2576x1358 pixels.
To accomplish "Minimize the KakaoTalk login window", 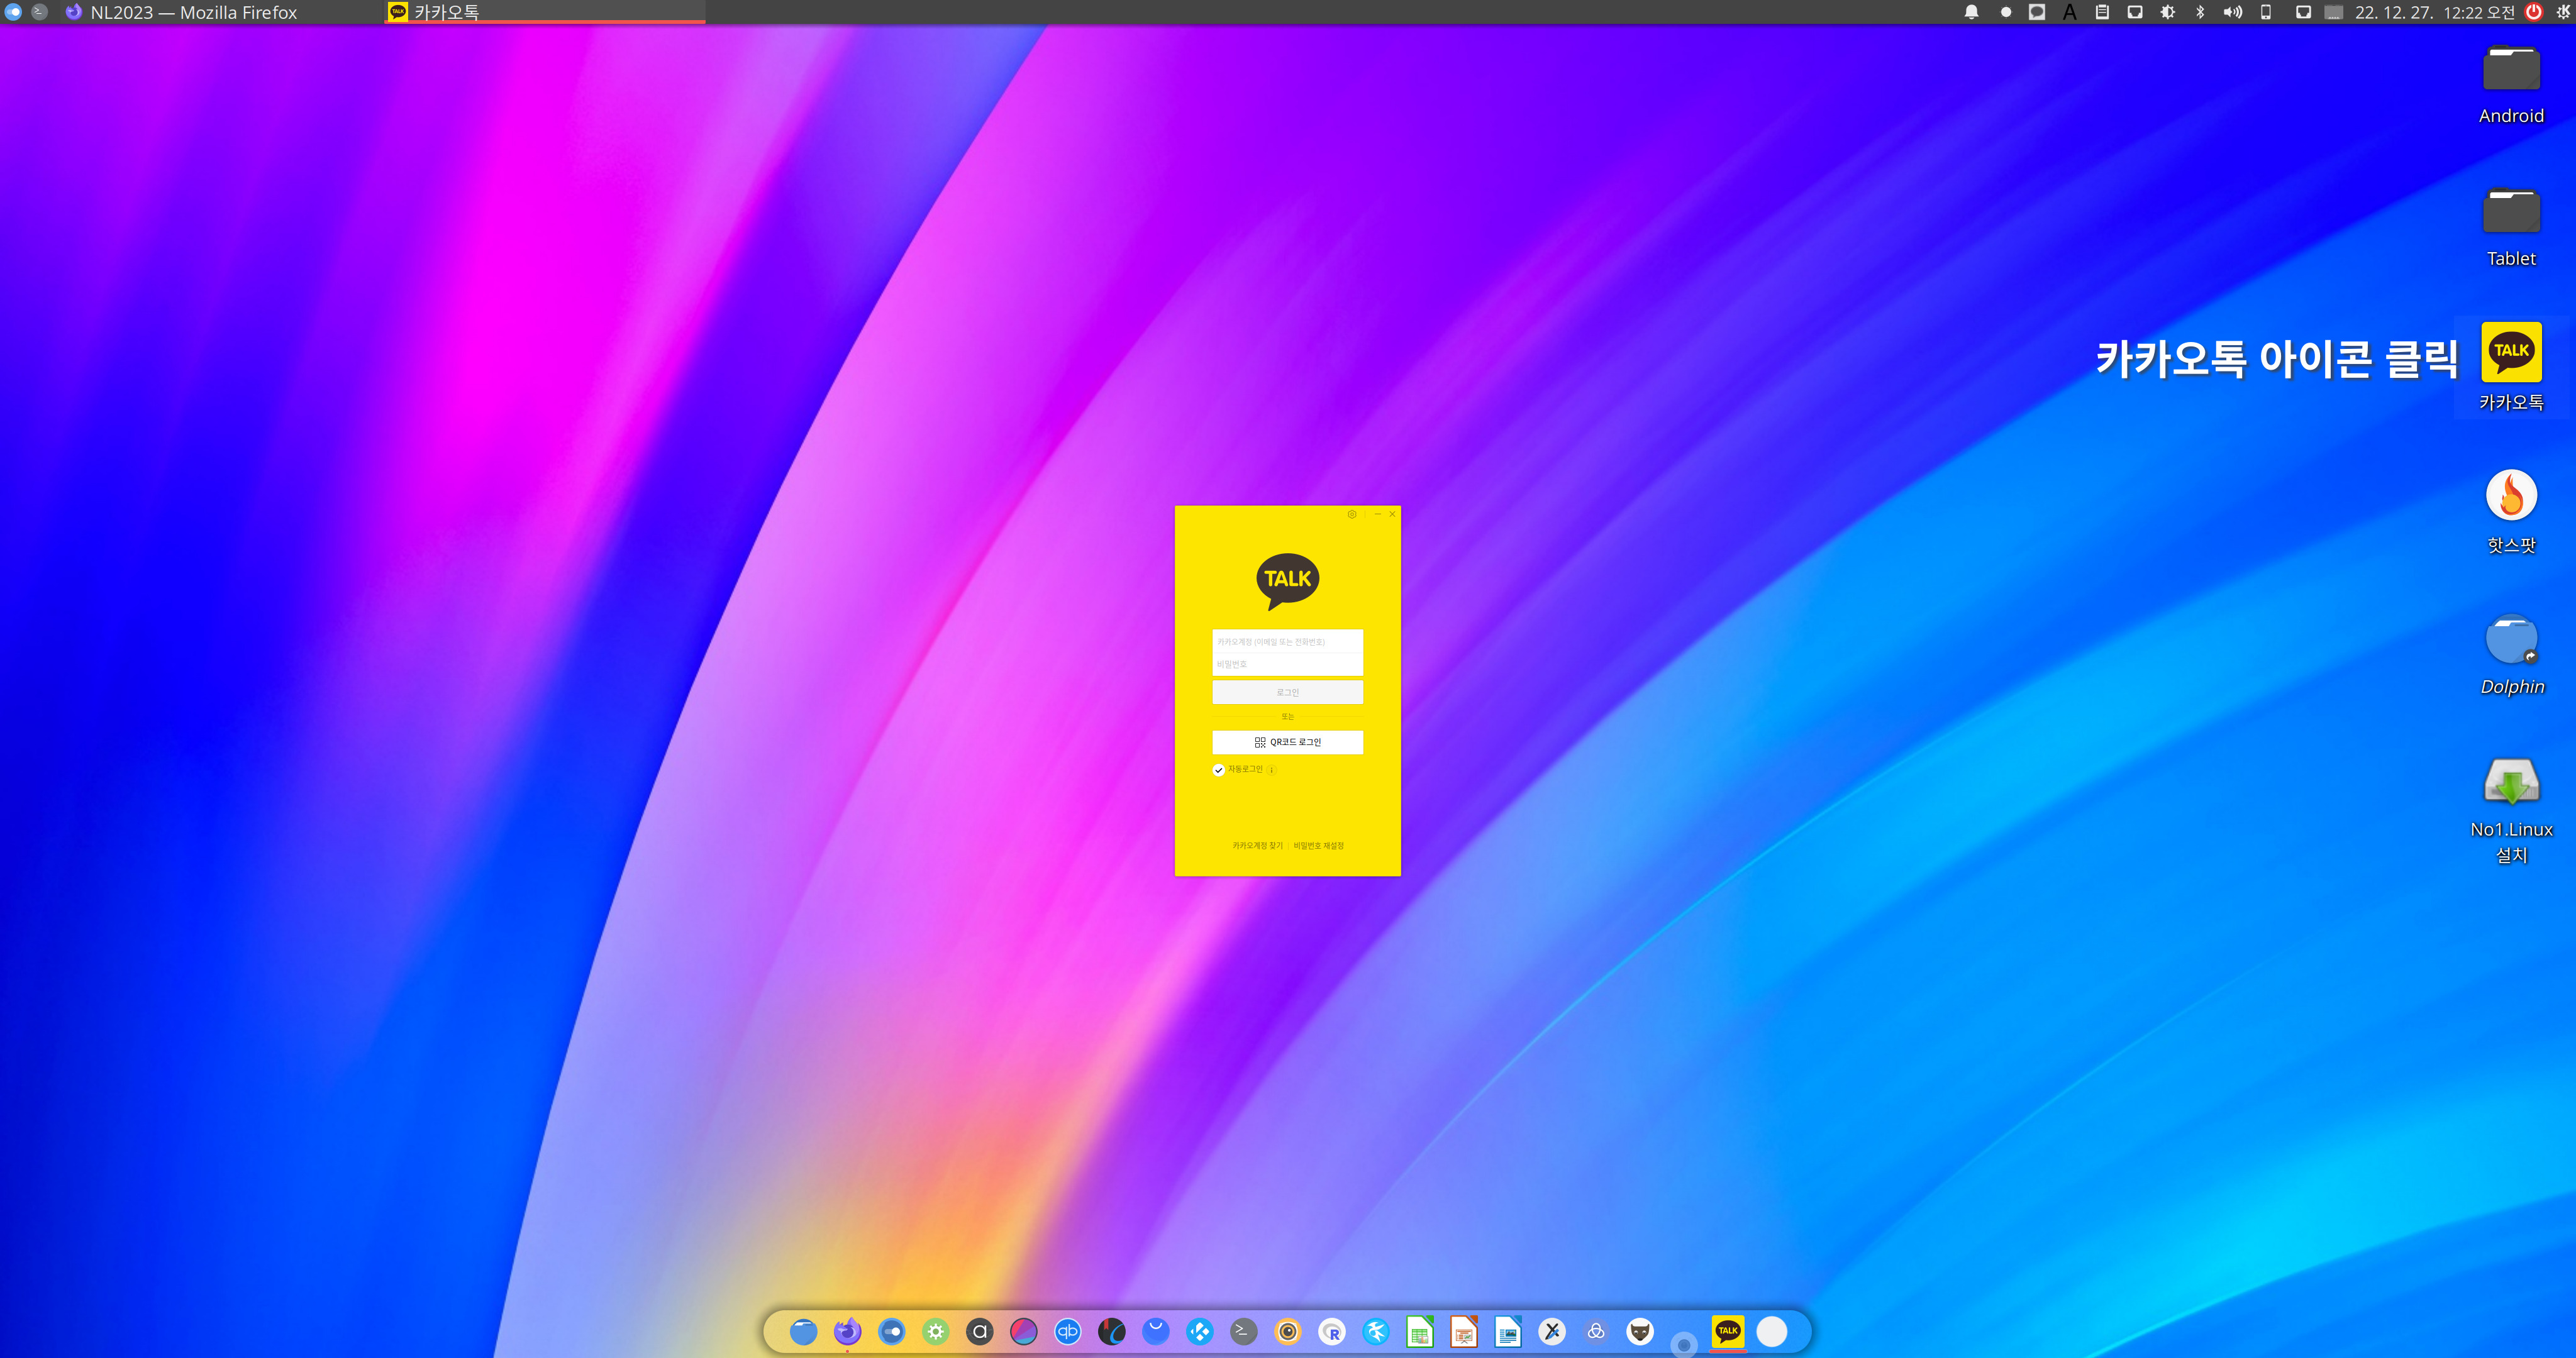I will (1377, 514).
